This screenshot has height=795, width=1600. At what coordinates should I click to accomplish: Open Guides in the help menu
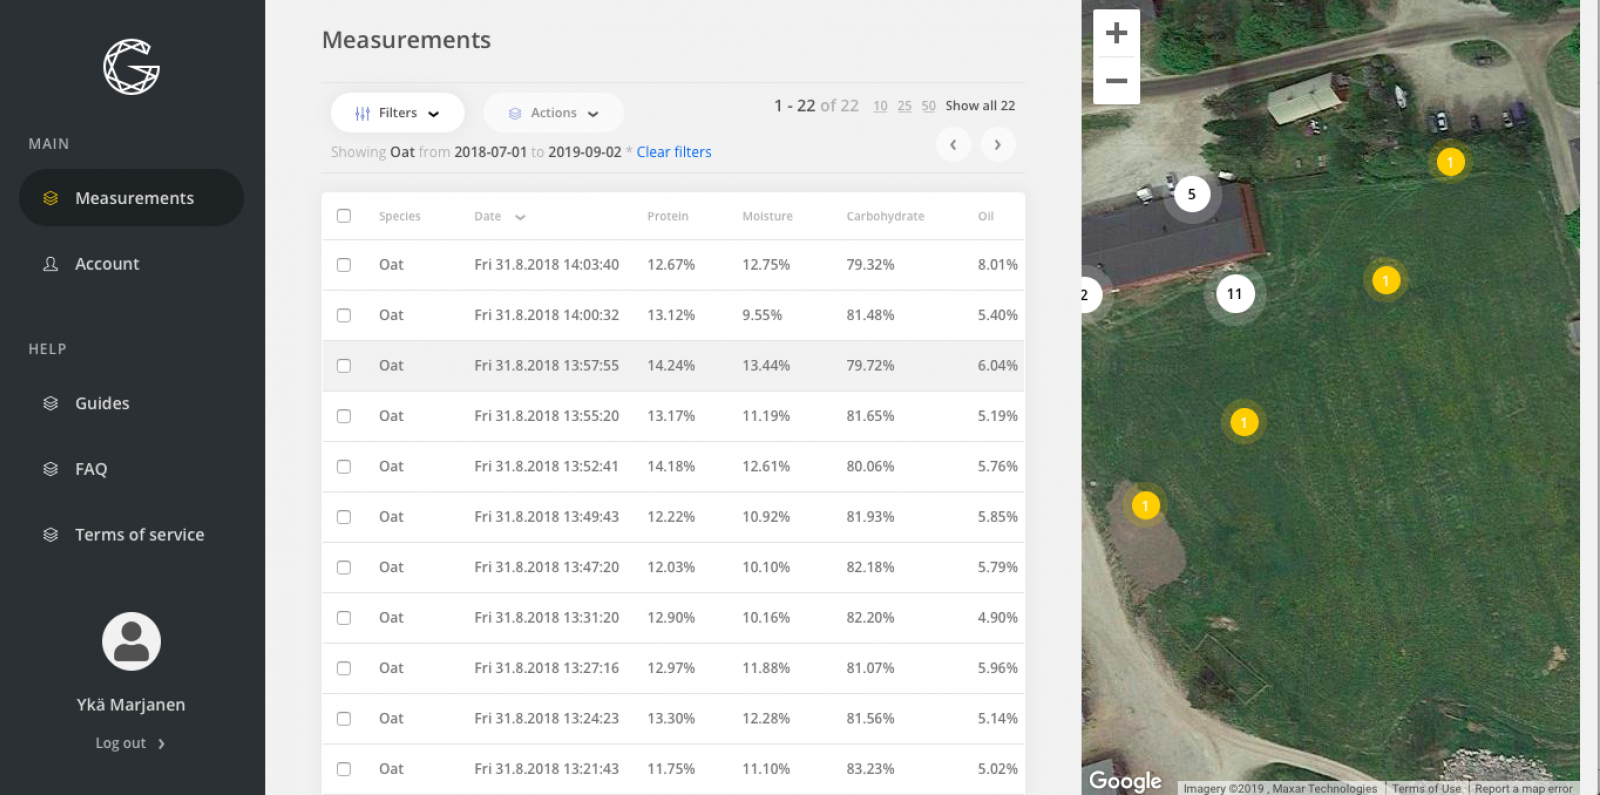[102, 404]
